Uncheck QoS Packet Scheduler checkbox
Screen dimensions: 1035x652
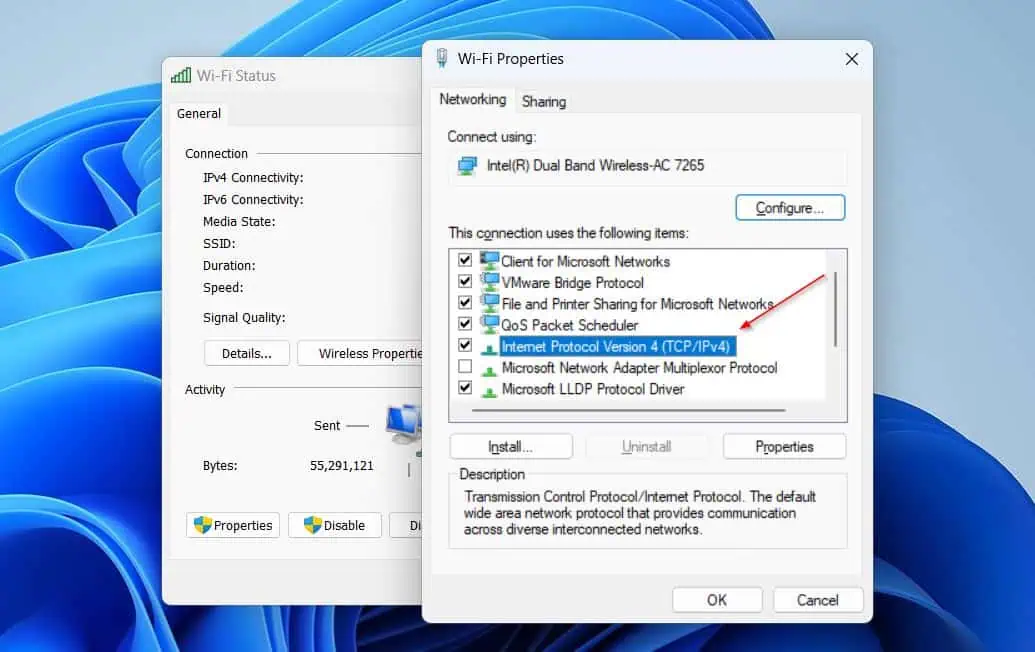[465, 323]
